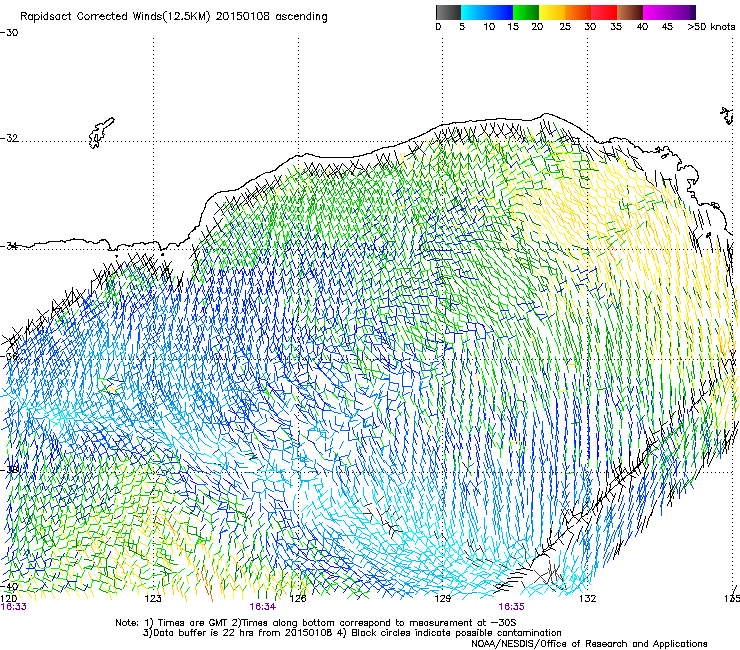Click the legend label '35'
This screenshot has height=650, width=740.
tap(616, 27)
